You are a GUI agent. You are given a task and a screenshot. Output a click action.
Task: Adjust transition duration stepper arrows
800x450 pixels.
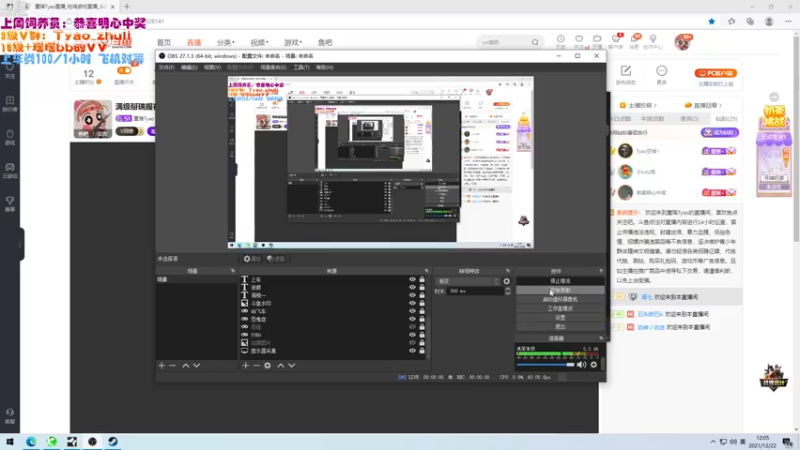pyautogui.click(x=507, y=291)
